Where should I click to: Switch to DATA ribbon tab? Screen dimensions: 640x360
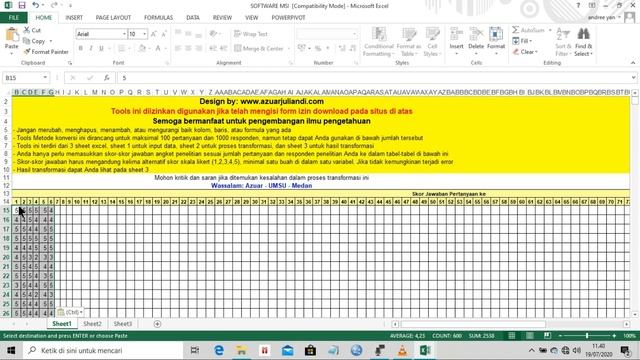pos(193,18)
